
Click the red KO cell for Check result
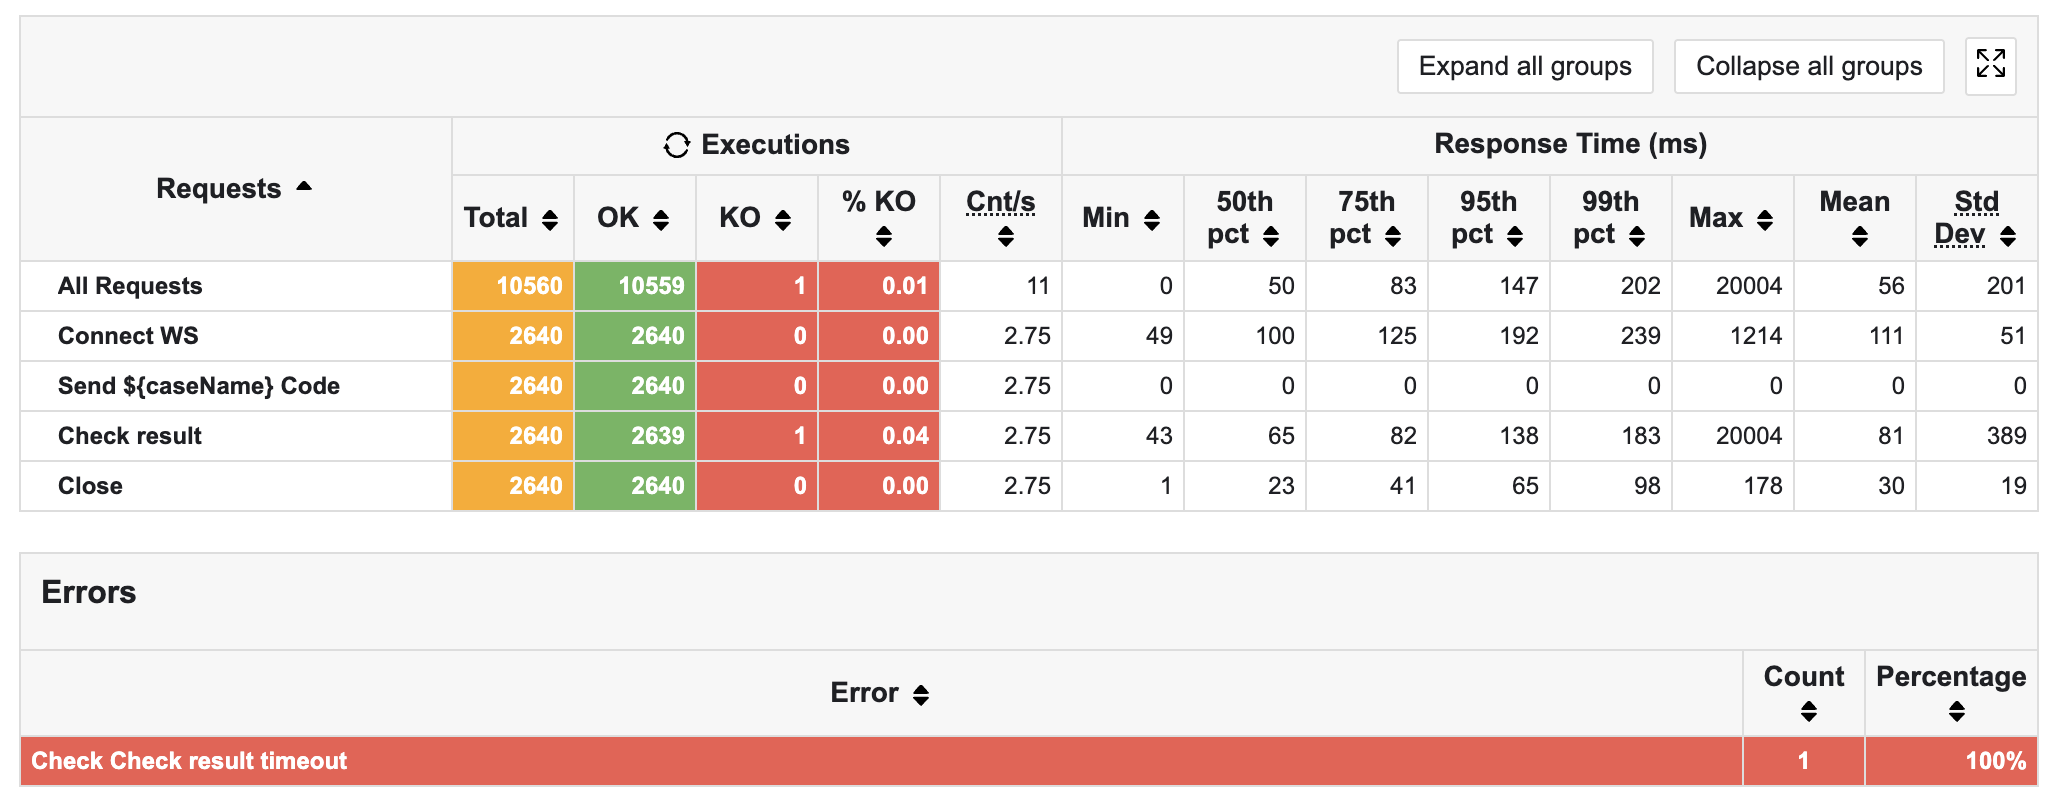click(757, 436)
